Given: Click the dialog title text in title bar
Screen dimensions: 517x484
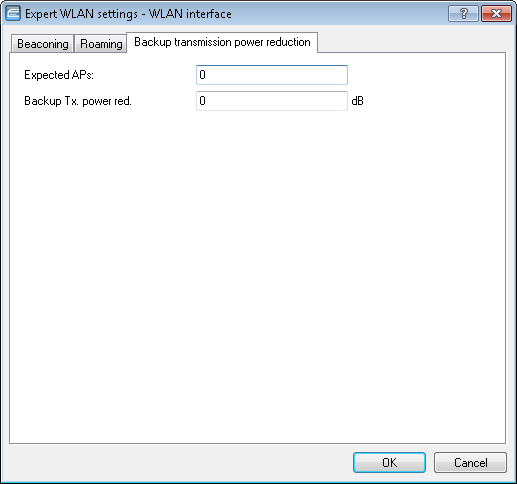Looking at the screenshot, I should click(128, 14).
